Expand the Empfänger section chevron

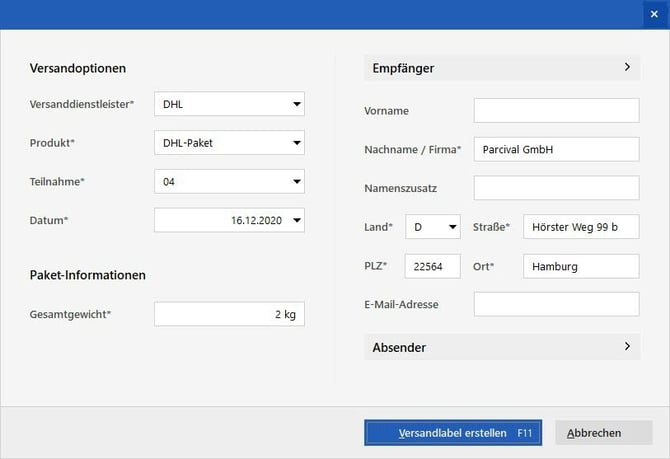pyautogui.click(x=627, y=68)
